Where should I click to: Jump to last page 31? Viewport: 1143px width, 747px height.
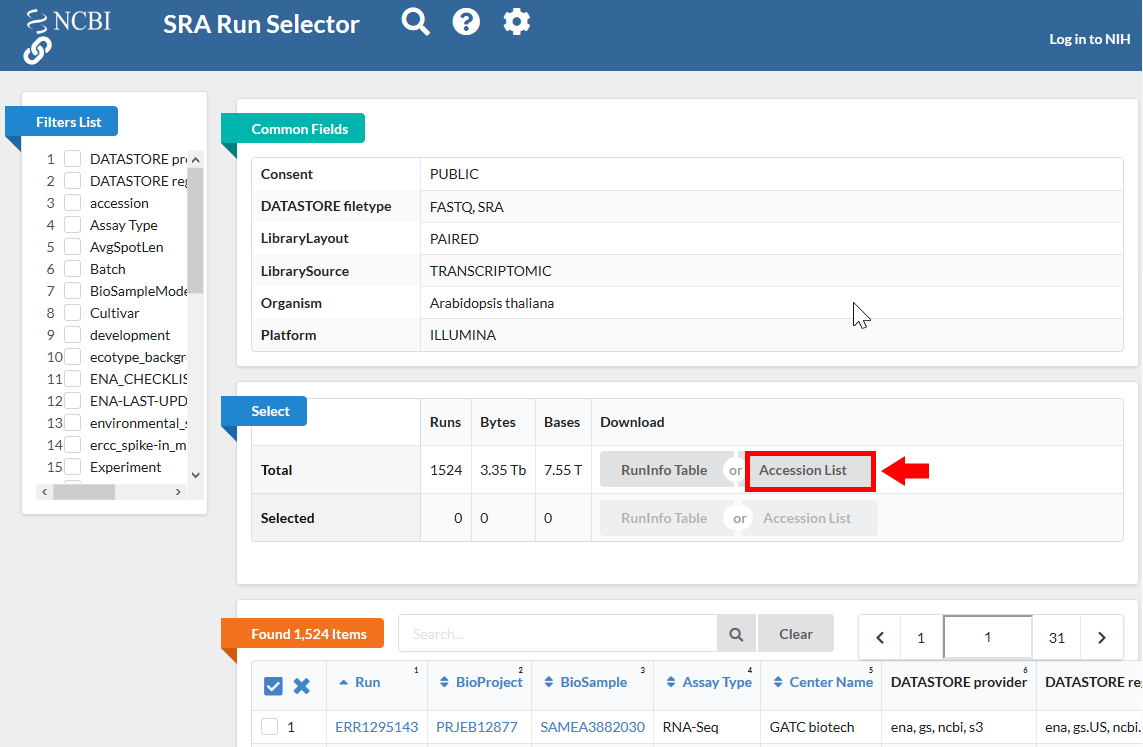coord(1057,638)
